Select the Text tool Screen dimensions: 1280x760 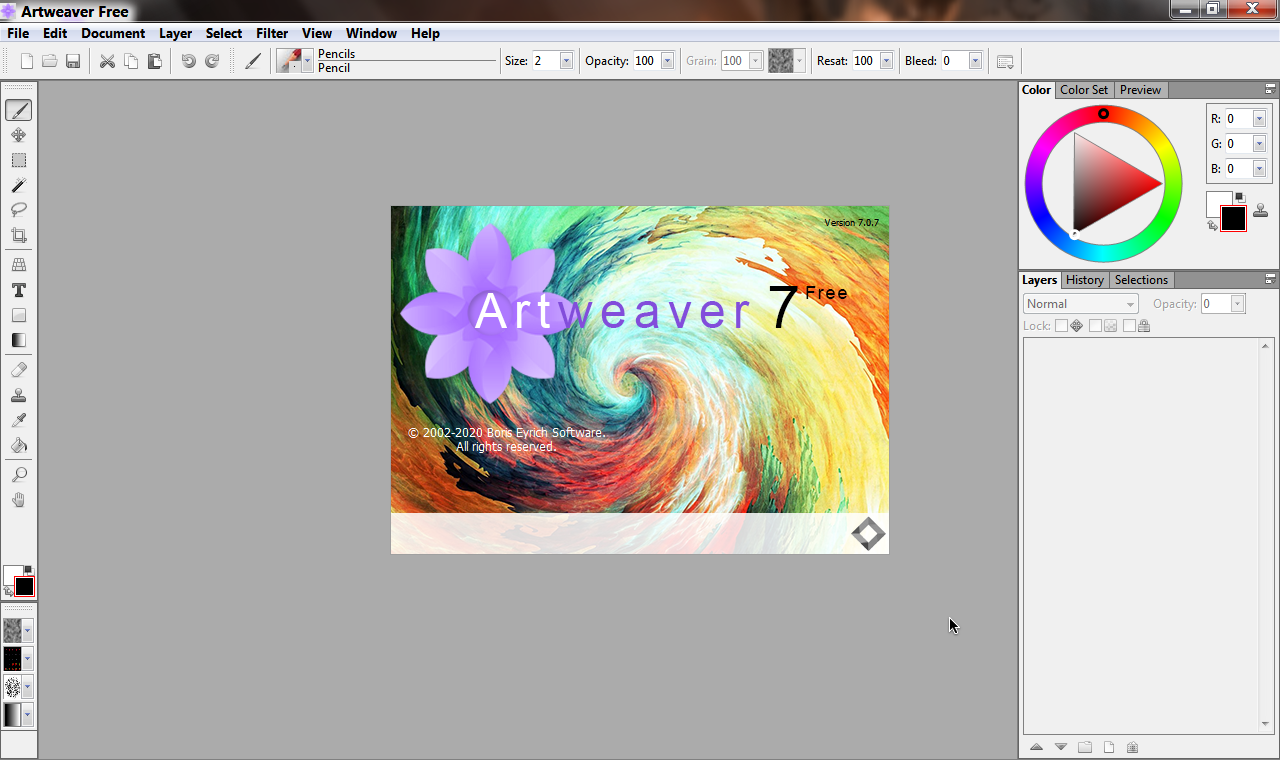18,290
